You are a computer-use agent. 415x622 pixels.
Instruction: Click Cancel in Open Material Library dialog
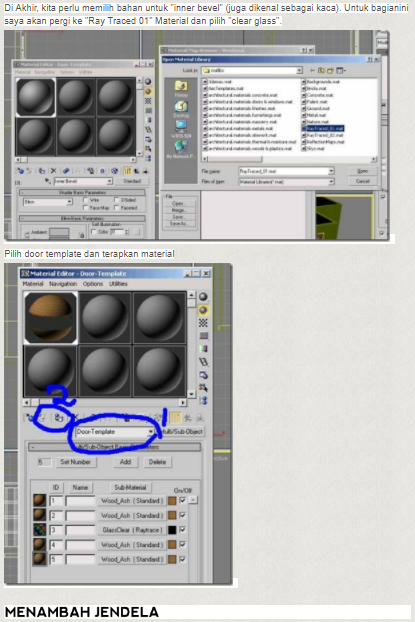362,181
